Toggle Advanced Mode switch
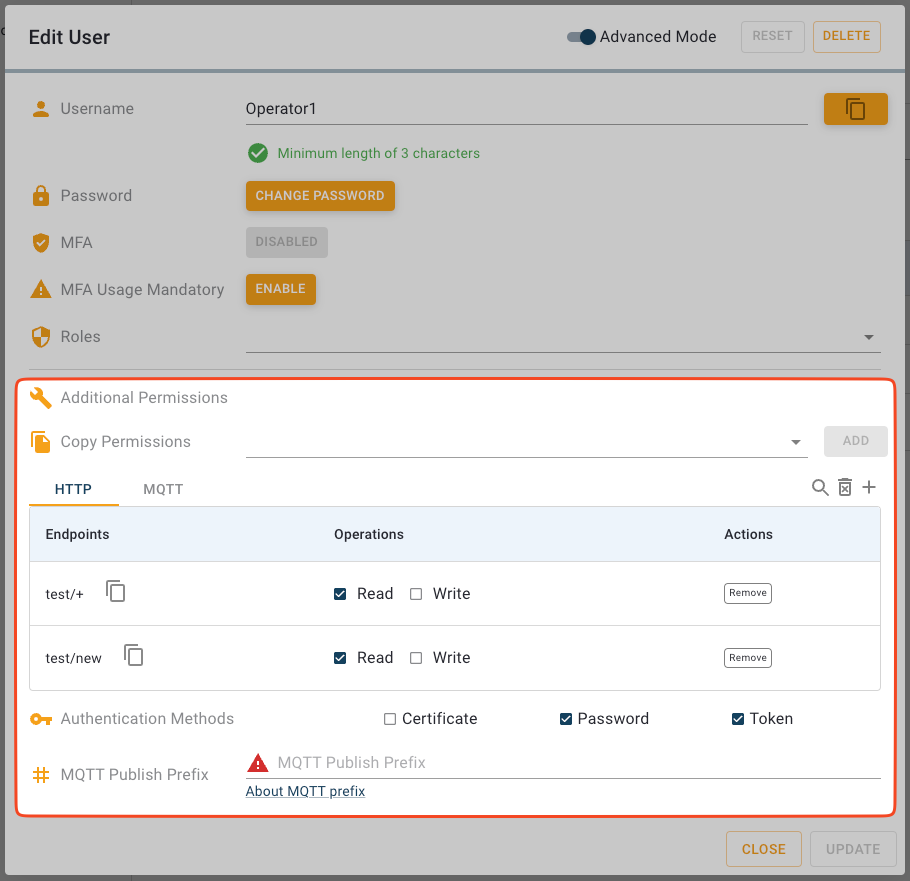This screenshot has height=881, width=910. (x=581, y=37)
